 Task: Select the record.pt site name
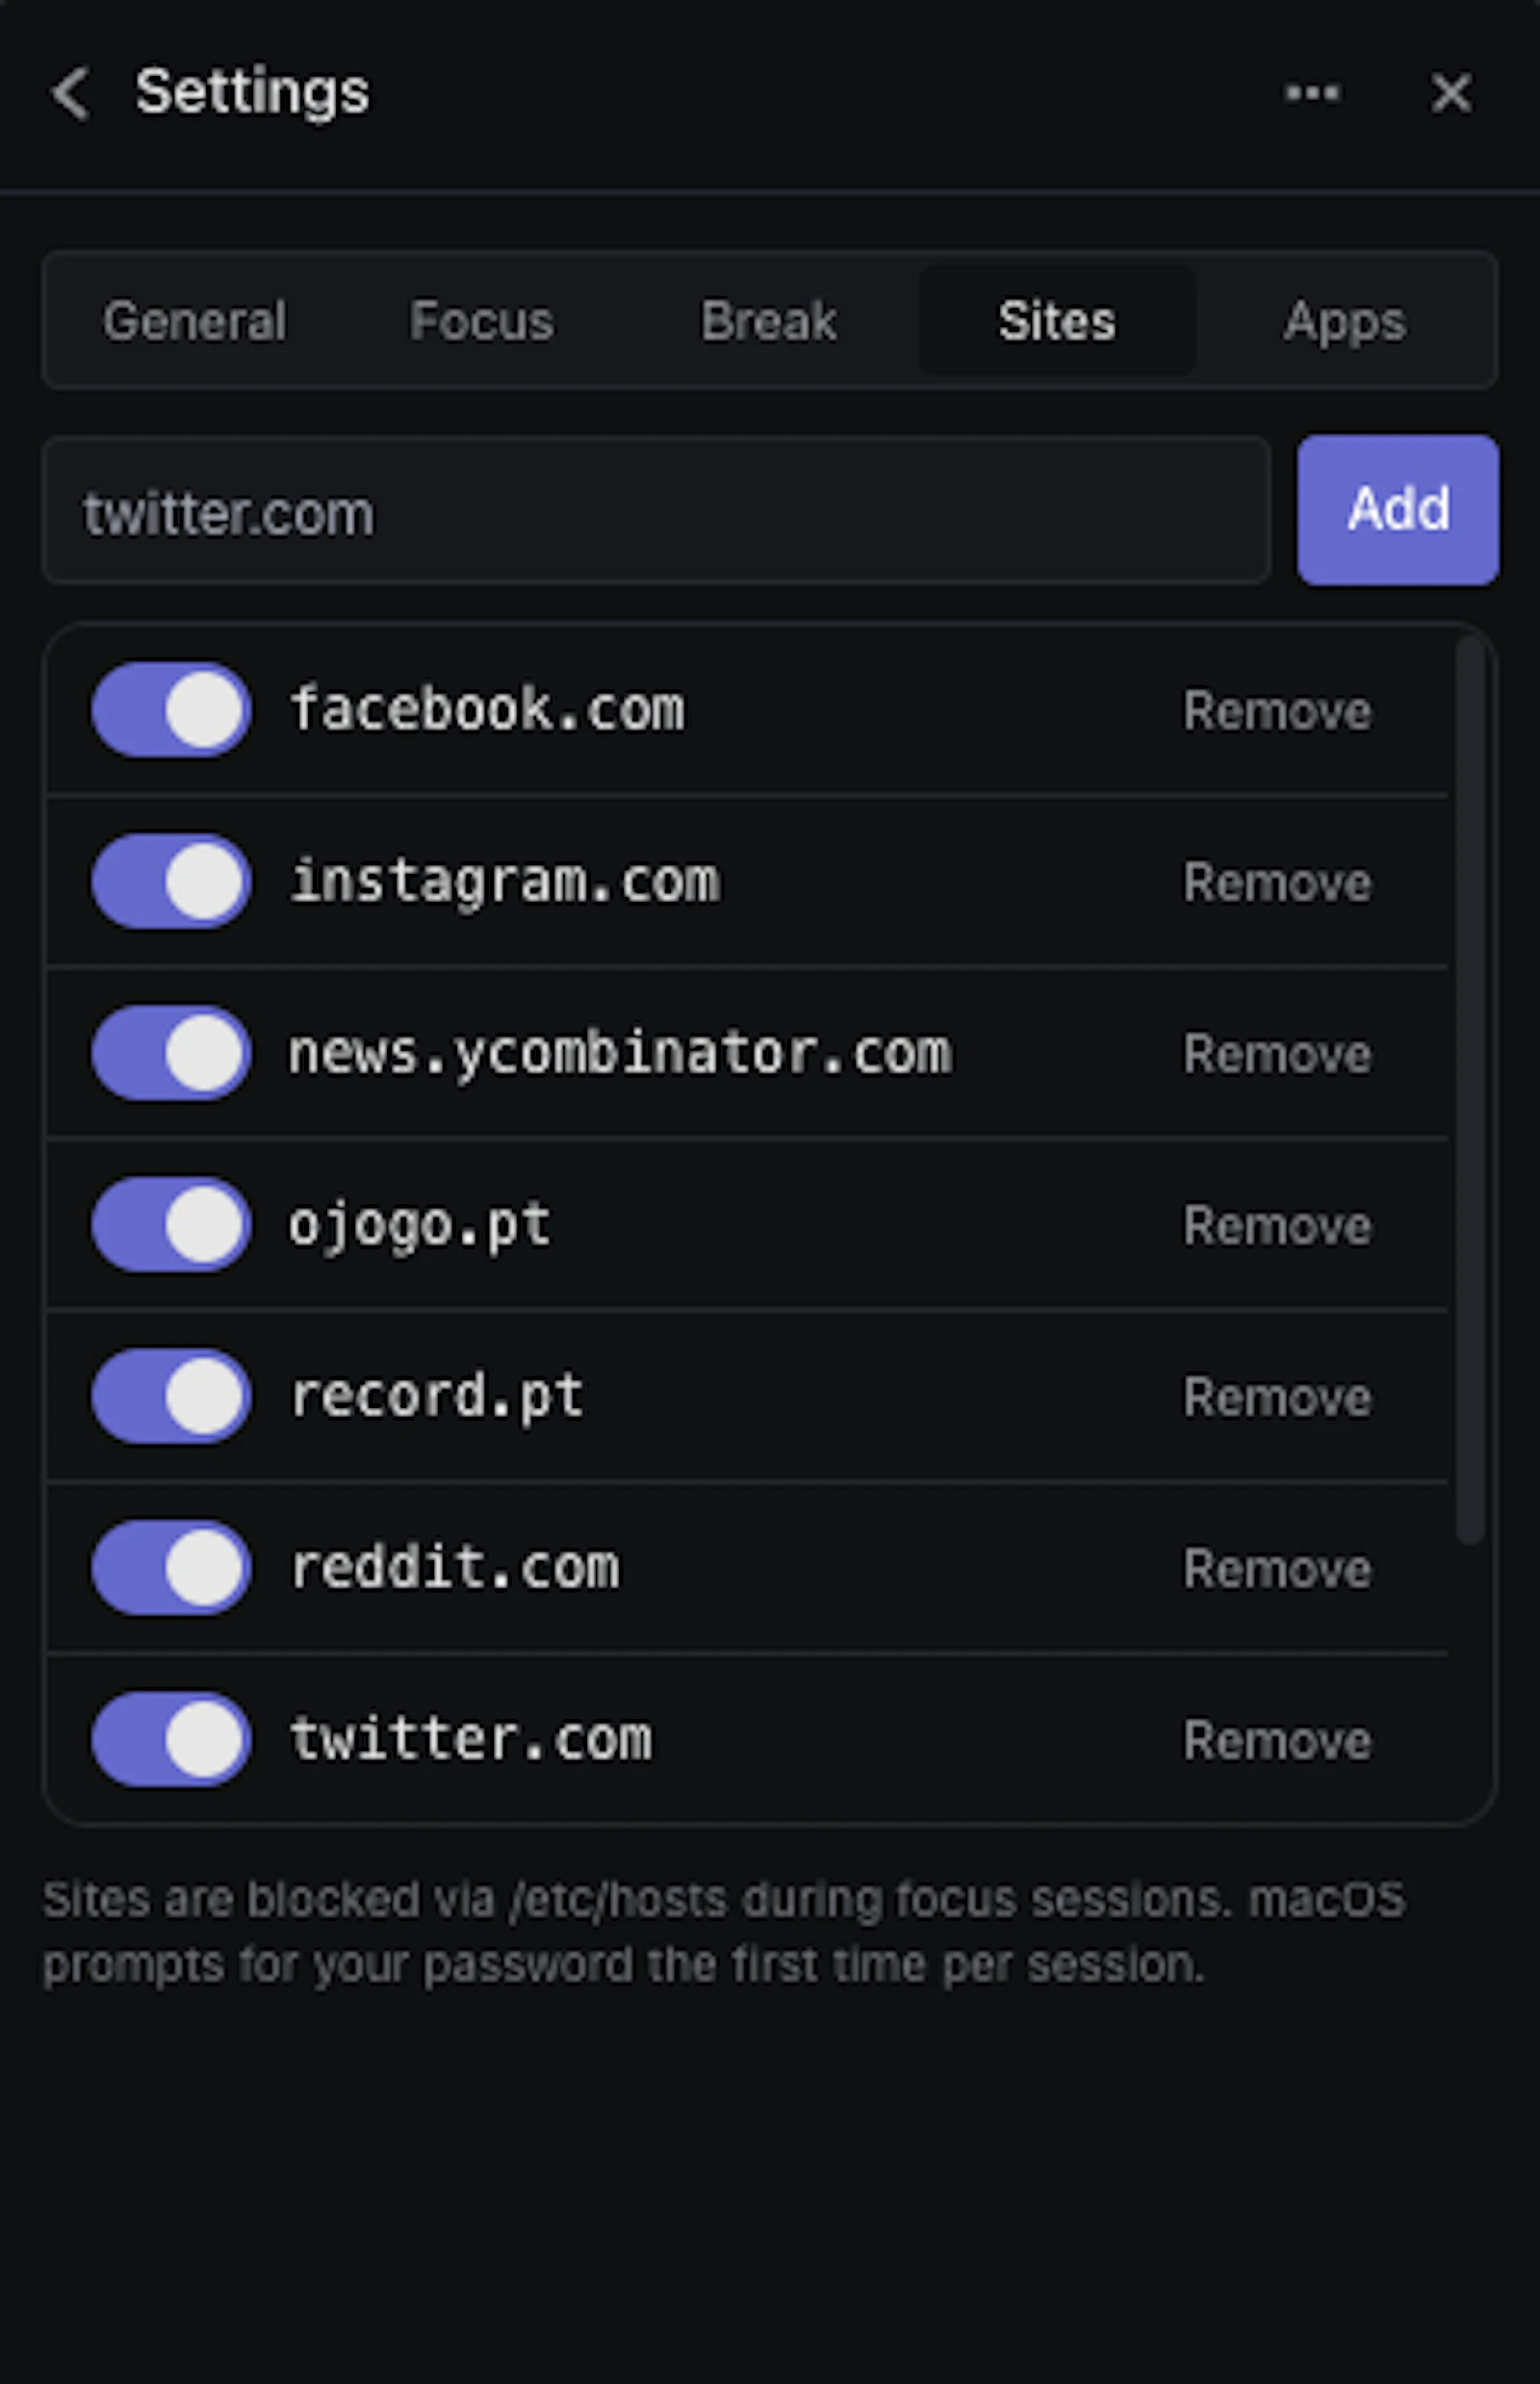click(437, 1398)
